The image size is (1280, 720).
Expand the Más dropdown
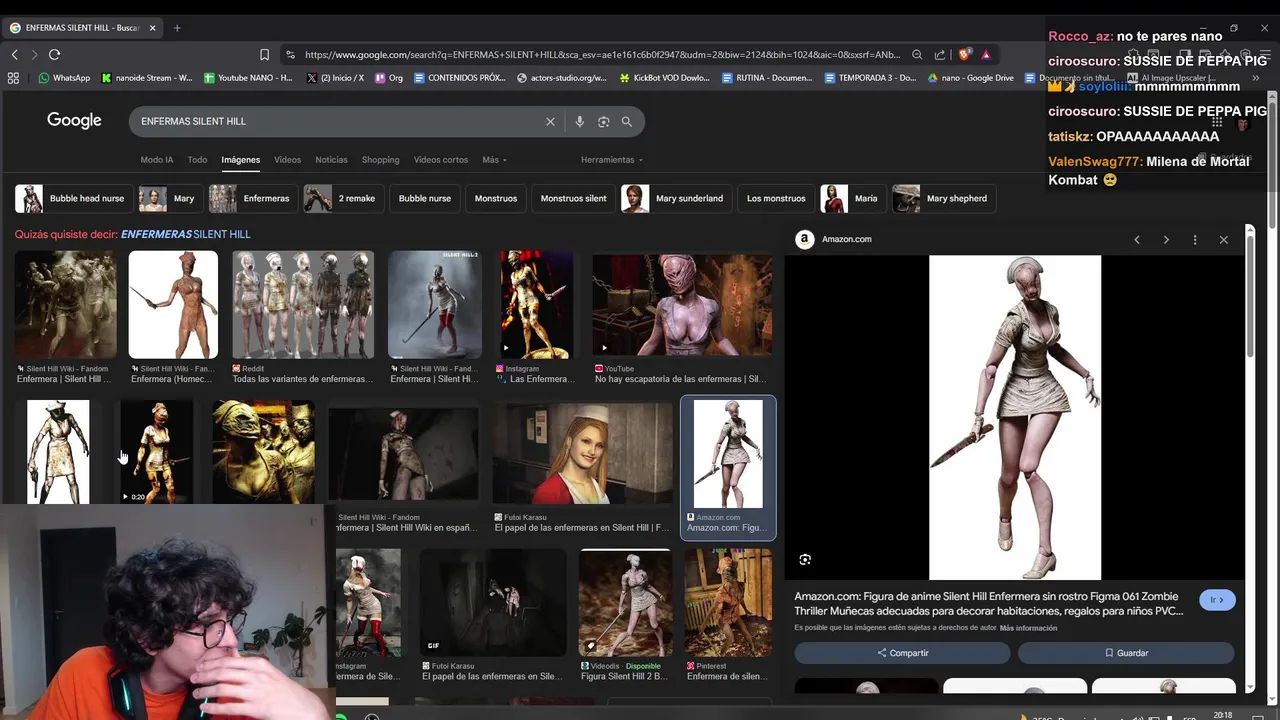tap(495, 160)
